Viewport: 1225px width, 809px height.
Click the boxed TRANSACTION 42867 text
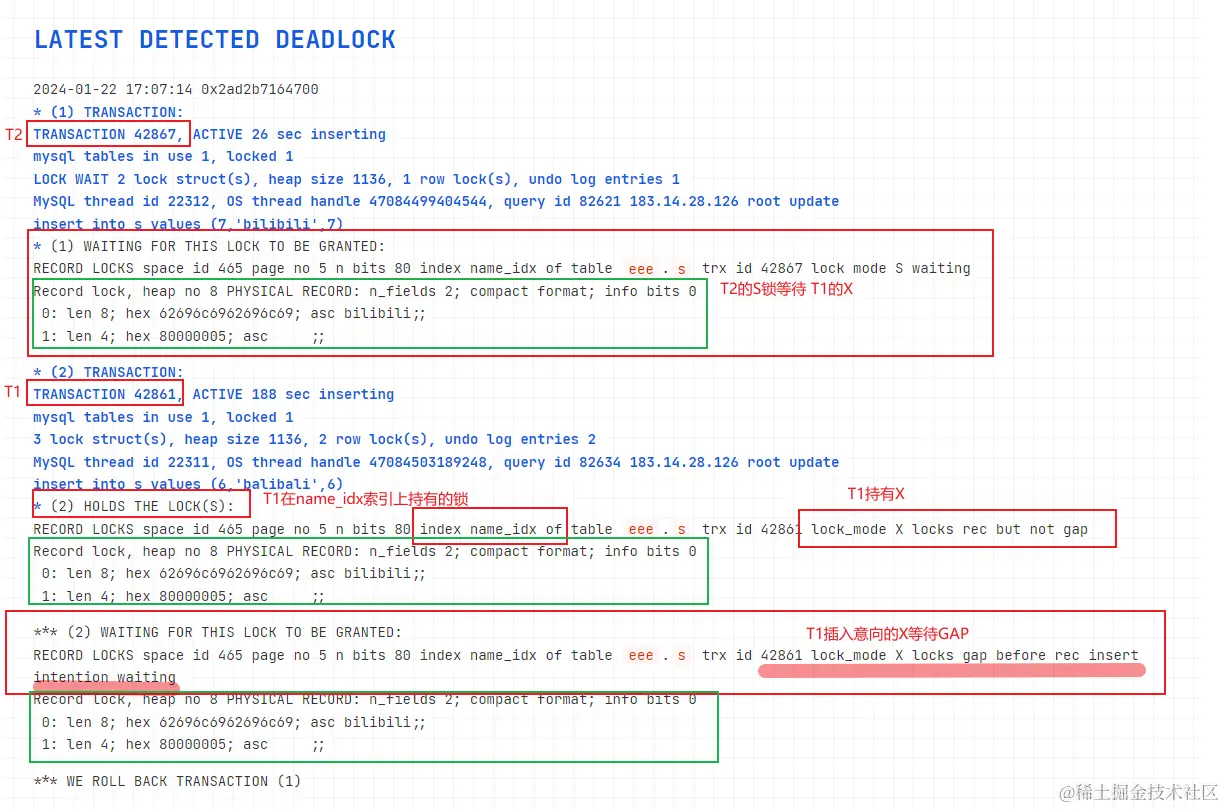point(108,134)
